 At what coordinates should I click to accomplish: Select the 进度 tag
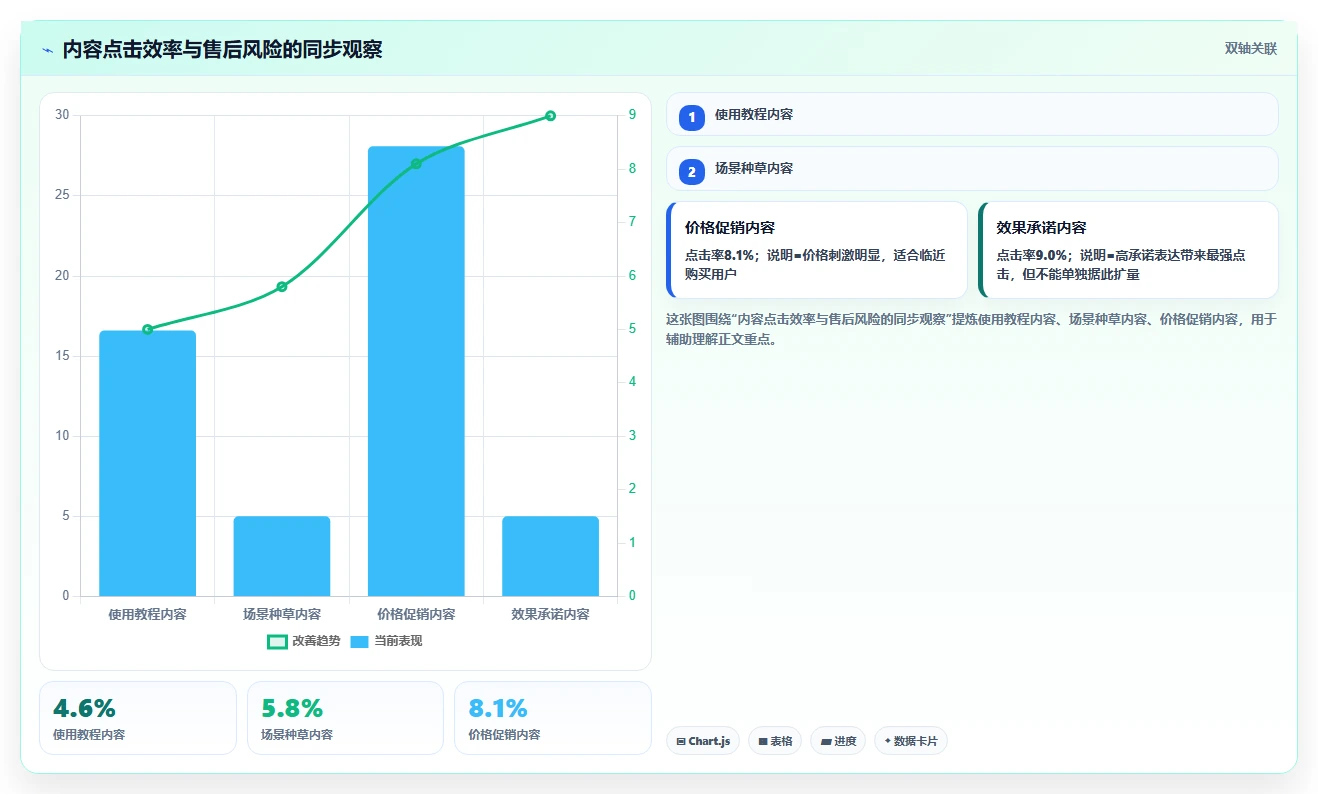point(838,741)
